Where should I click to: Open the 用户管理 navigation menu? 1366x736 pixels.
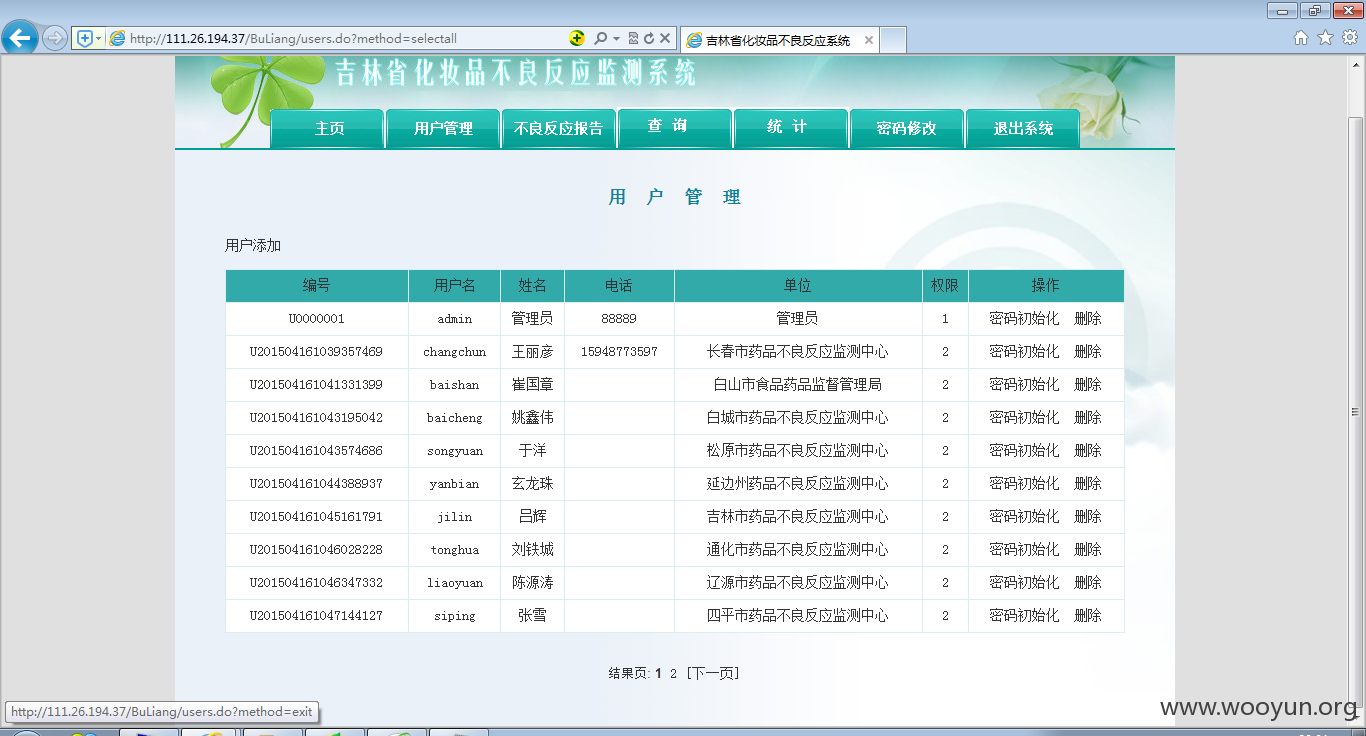443,128
